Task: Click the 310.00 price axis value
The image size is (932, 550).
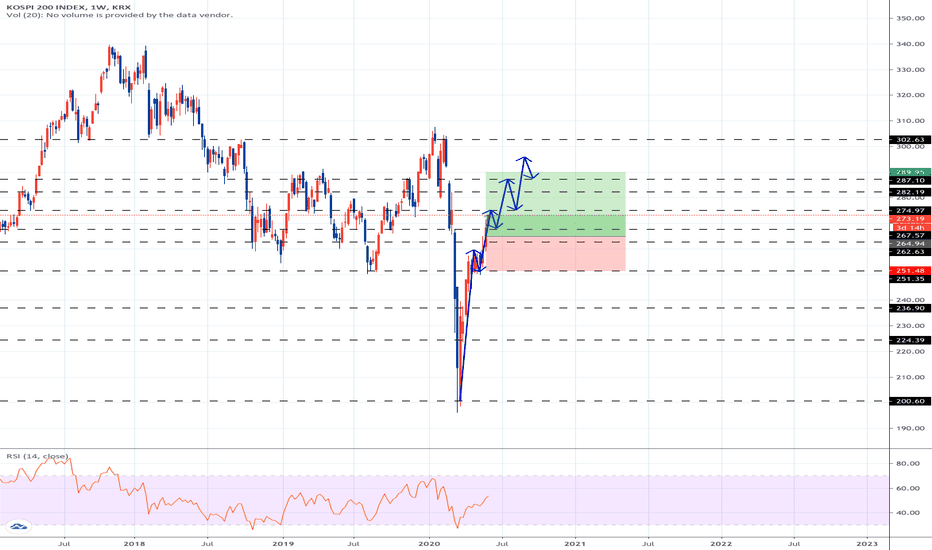Action: [911, 121]
